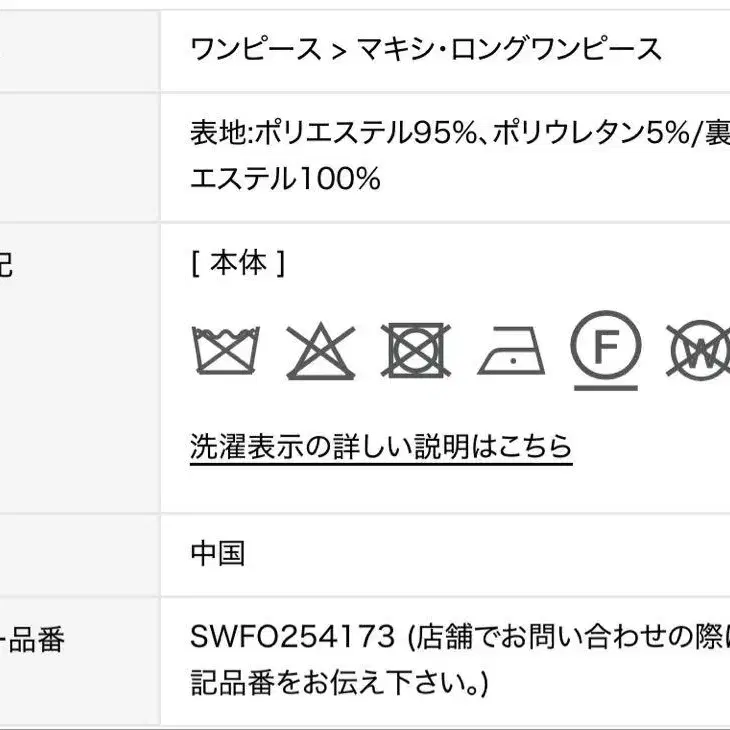Click the breadcrumb '>' separator
This screenshot has width=730, height=730.
point(338,49)
